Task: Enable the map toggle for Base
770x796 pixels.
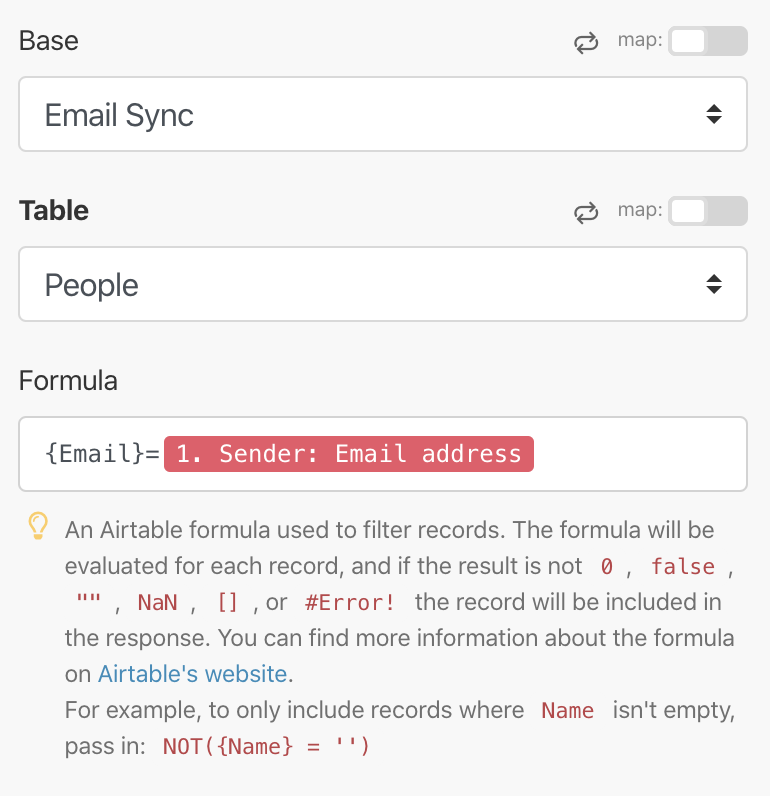Action: click(708, 41)
